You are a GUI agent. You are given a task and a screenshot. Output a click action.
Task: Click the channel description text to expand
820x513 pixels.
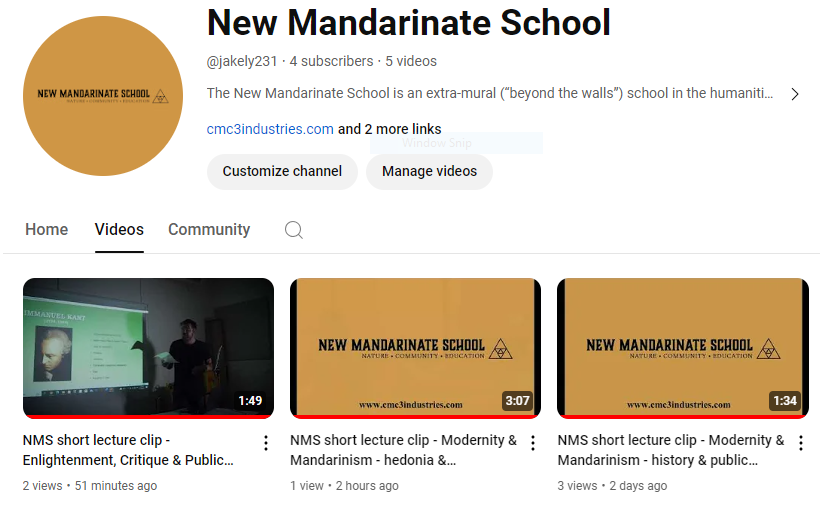(490, 93)
